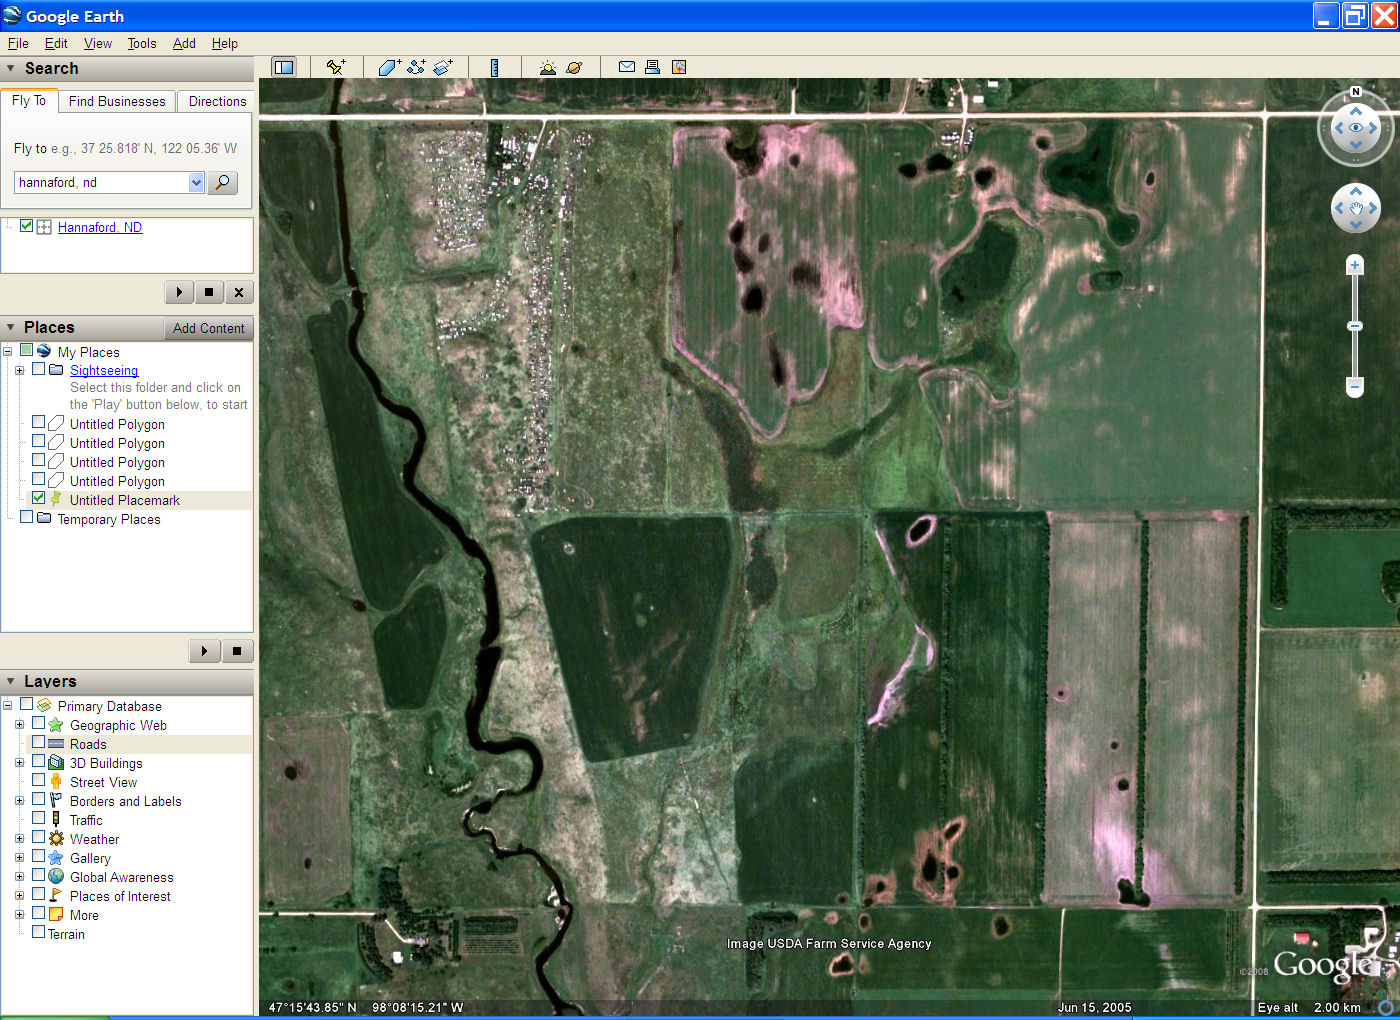The image size is (1400, 1020).
Task: Click the move joystick hand control
Action: pyautogui.click(x=1356, y=208)
